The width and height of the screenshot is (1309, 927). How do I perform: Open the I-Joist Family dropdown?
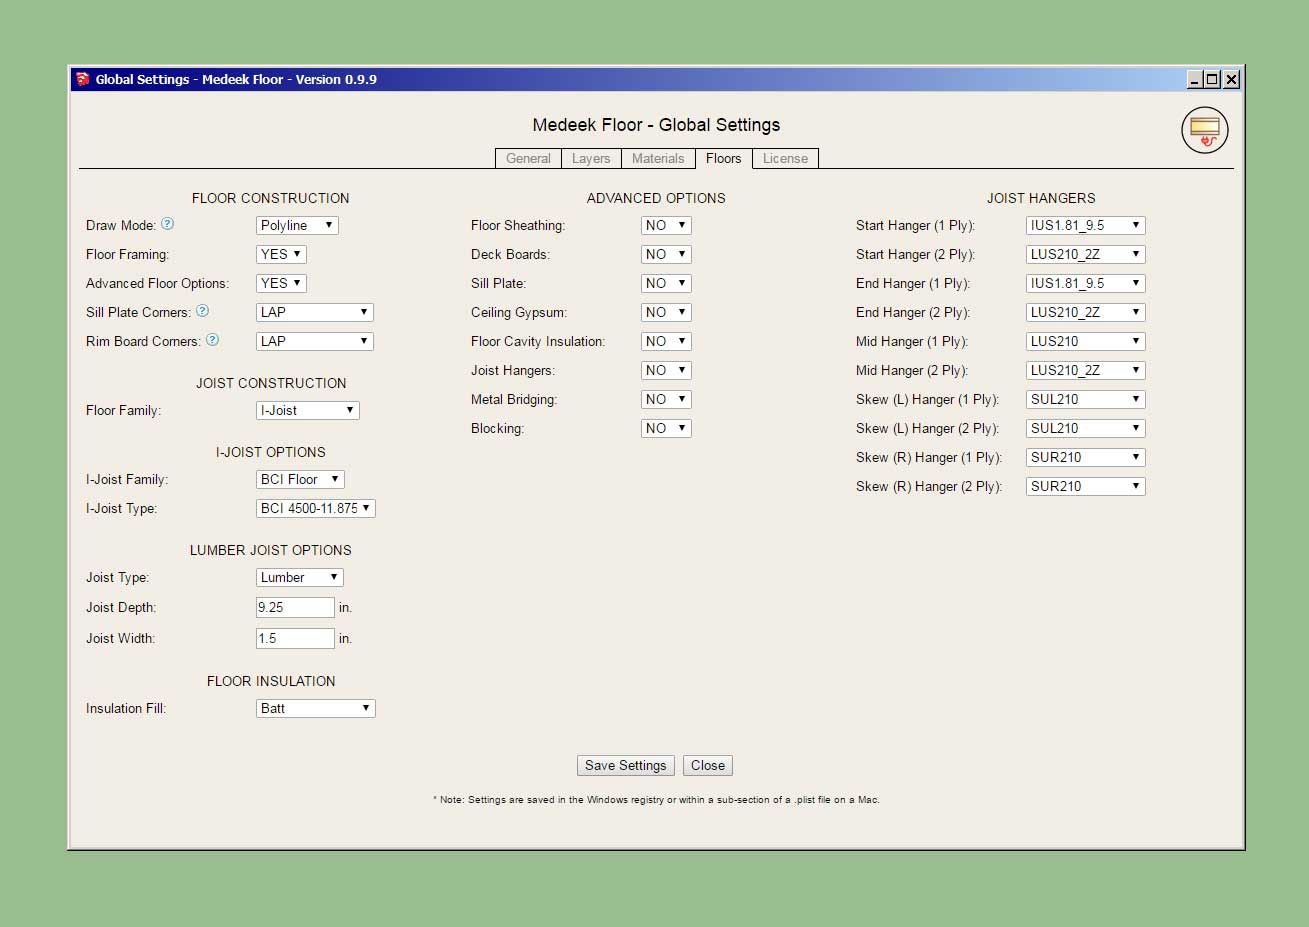pyautogui.click(x=300, y=479)
